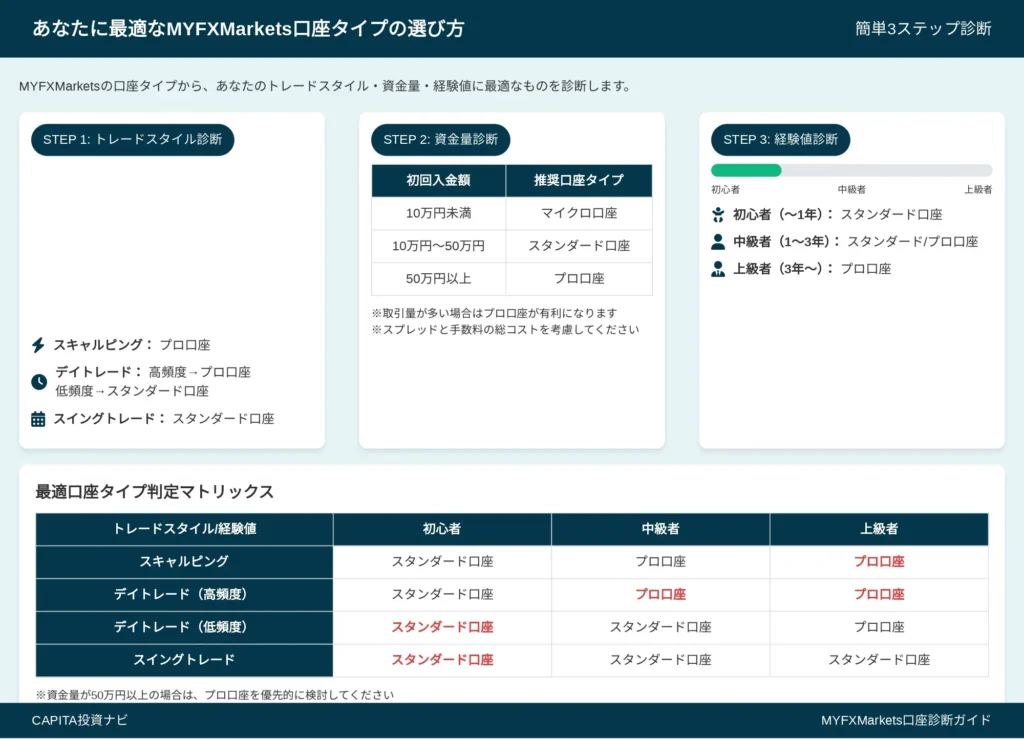
Task: Click the 10万円〜50万円 cell
Action: tap(439, 246)
